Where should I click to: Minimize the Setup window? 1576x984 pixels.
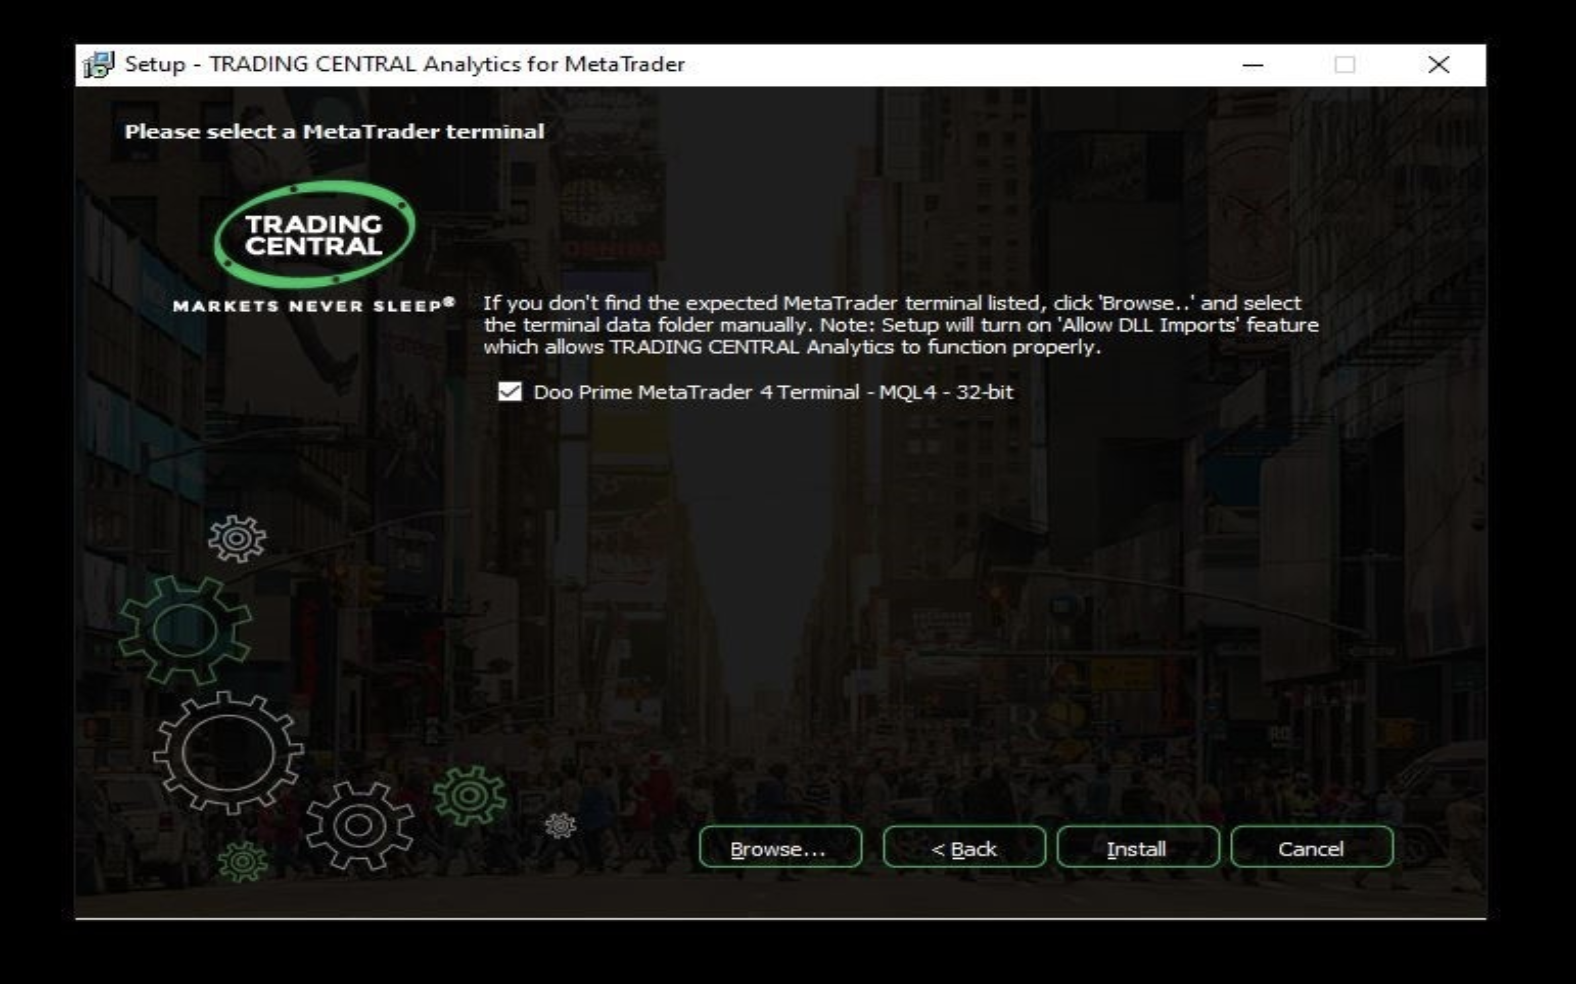tap(1252, 65)
